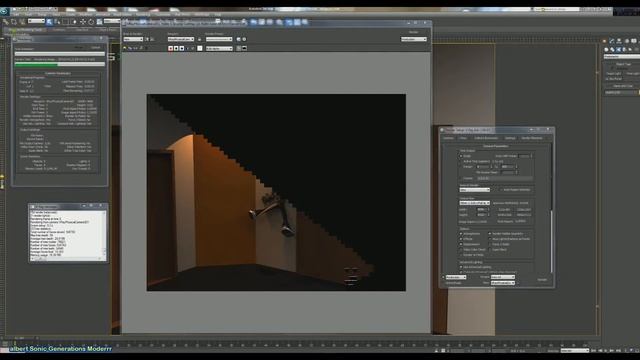Choose the Select and Move tool
This screenshot has width=640, height=360.
coord(83,22)
